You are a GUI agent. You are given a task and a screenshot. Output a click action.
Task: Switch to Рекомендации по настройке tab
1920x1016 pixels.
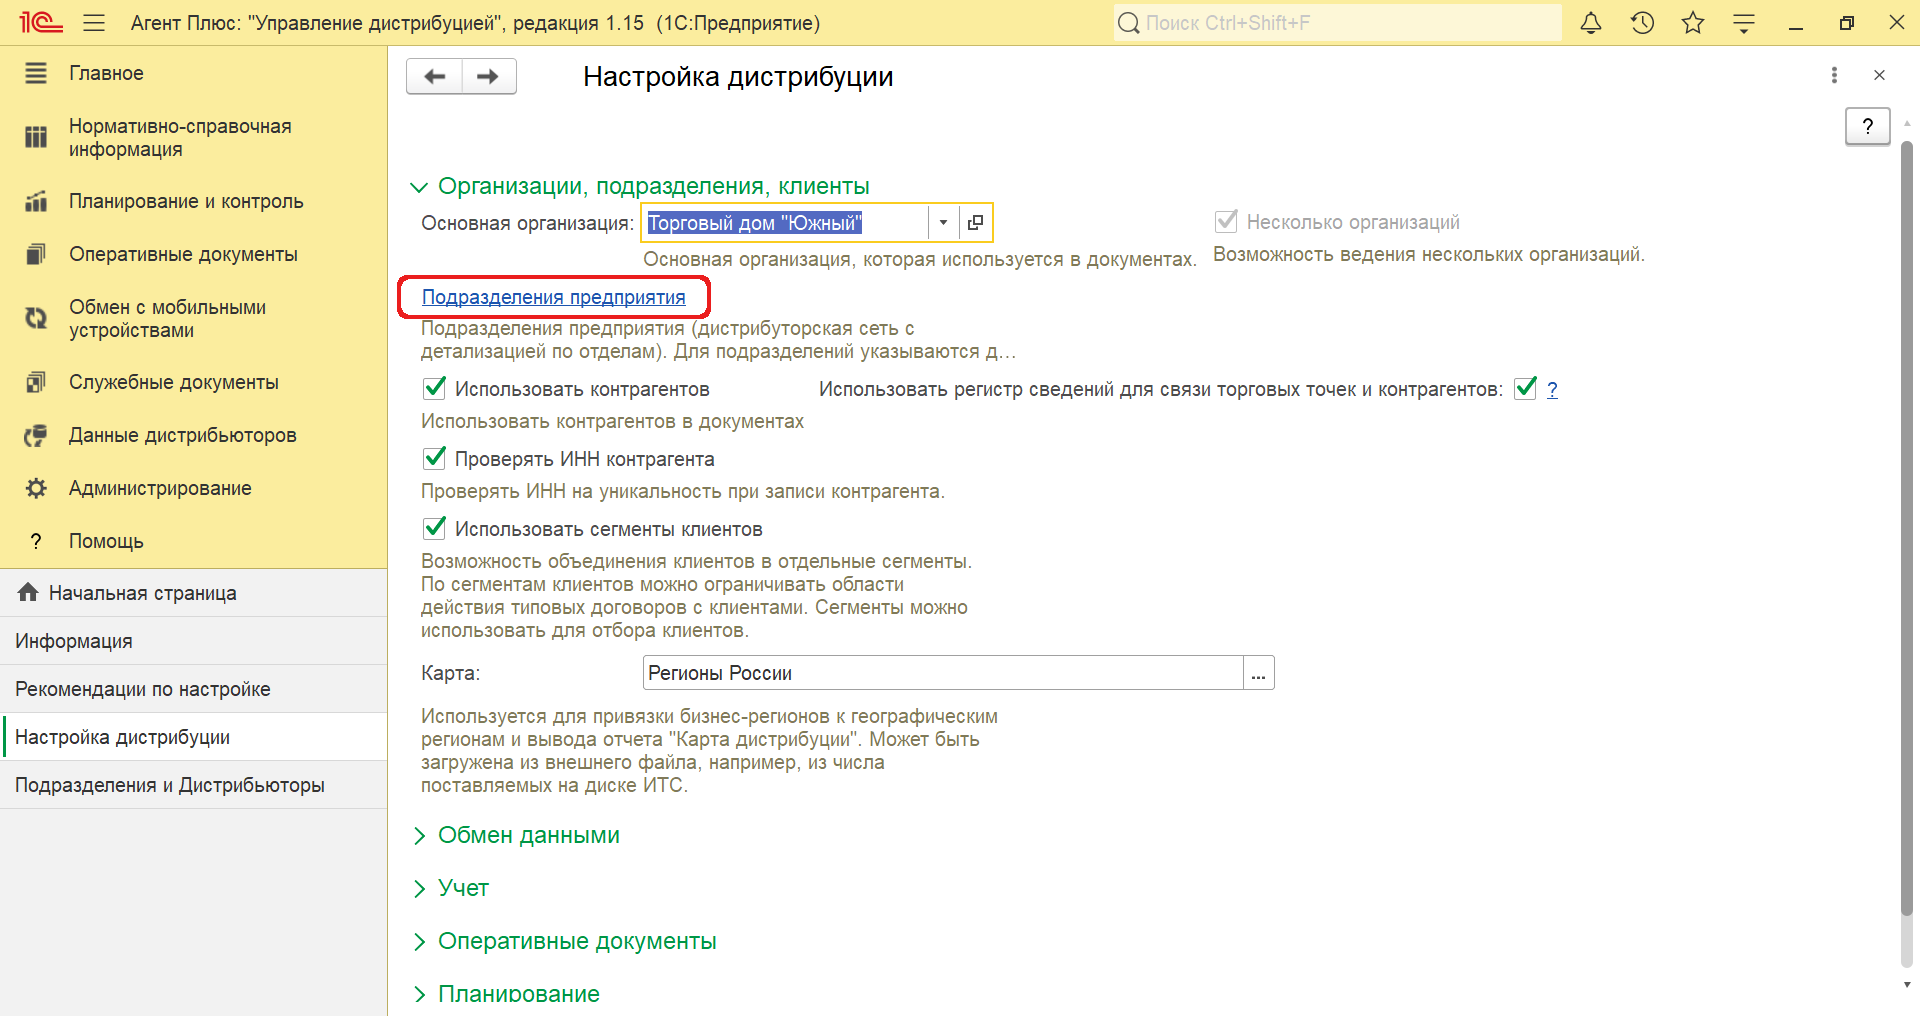[x=193, y=689]
